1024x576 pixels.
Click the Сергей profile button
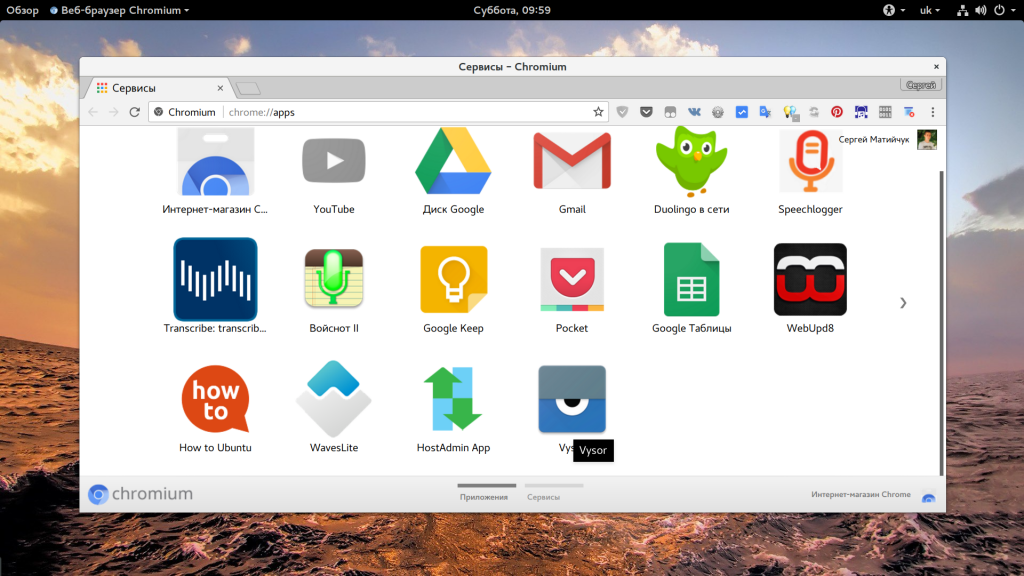pyautogui.click(x=920, y=86)
